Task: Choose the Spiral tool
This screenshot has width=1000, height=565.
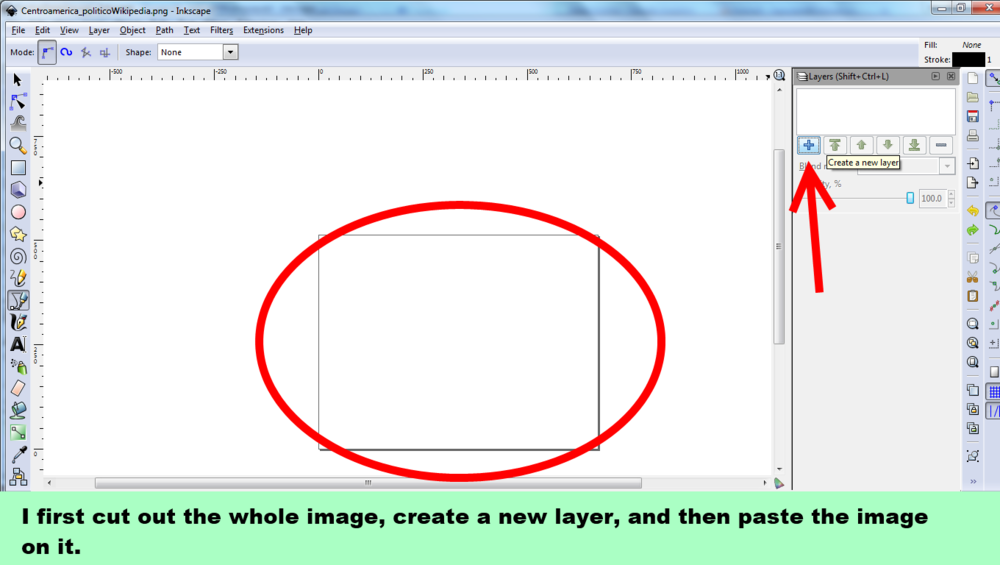Action: tap(18, 256)
